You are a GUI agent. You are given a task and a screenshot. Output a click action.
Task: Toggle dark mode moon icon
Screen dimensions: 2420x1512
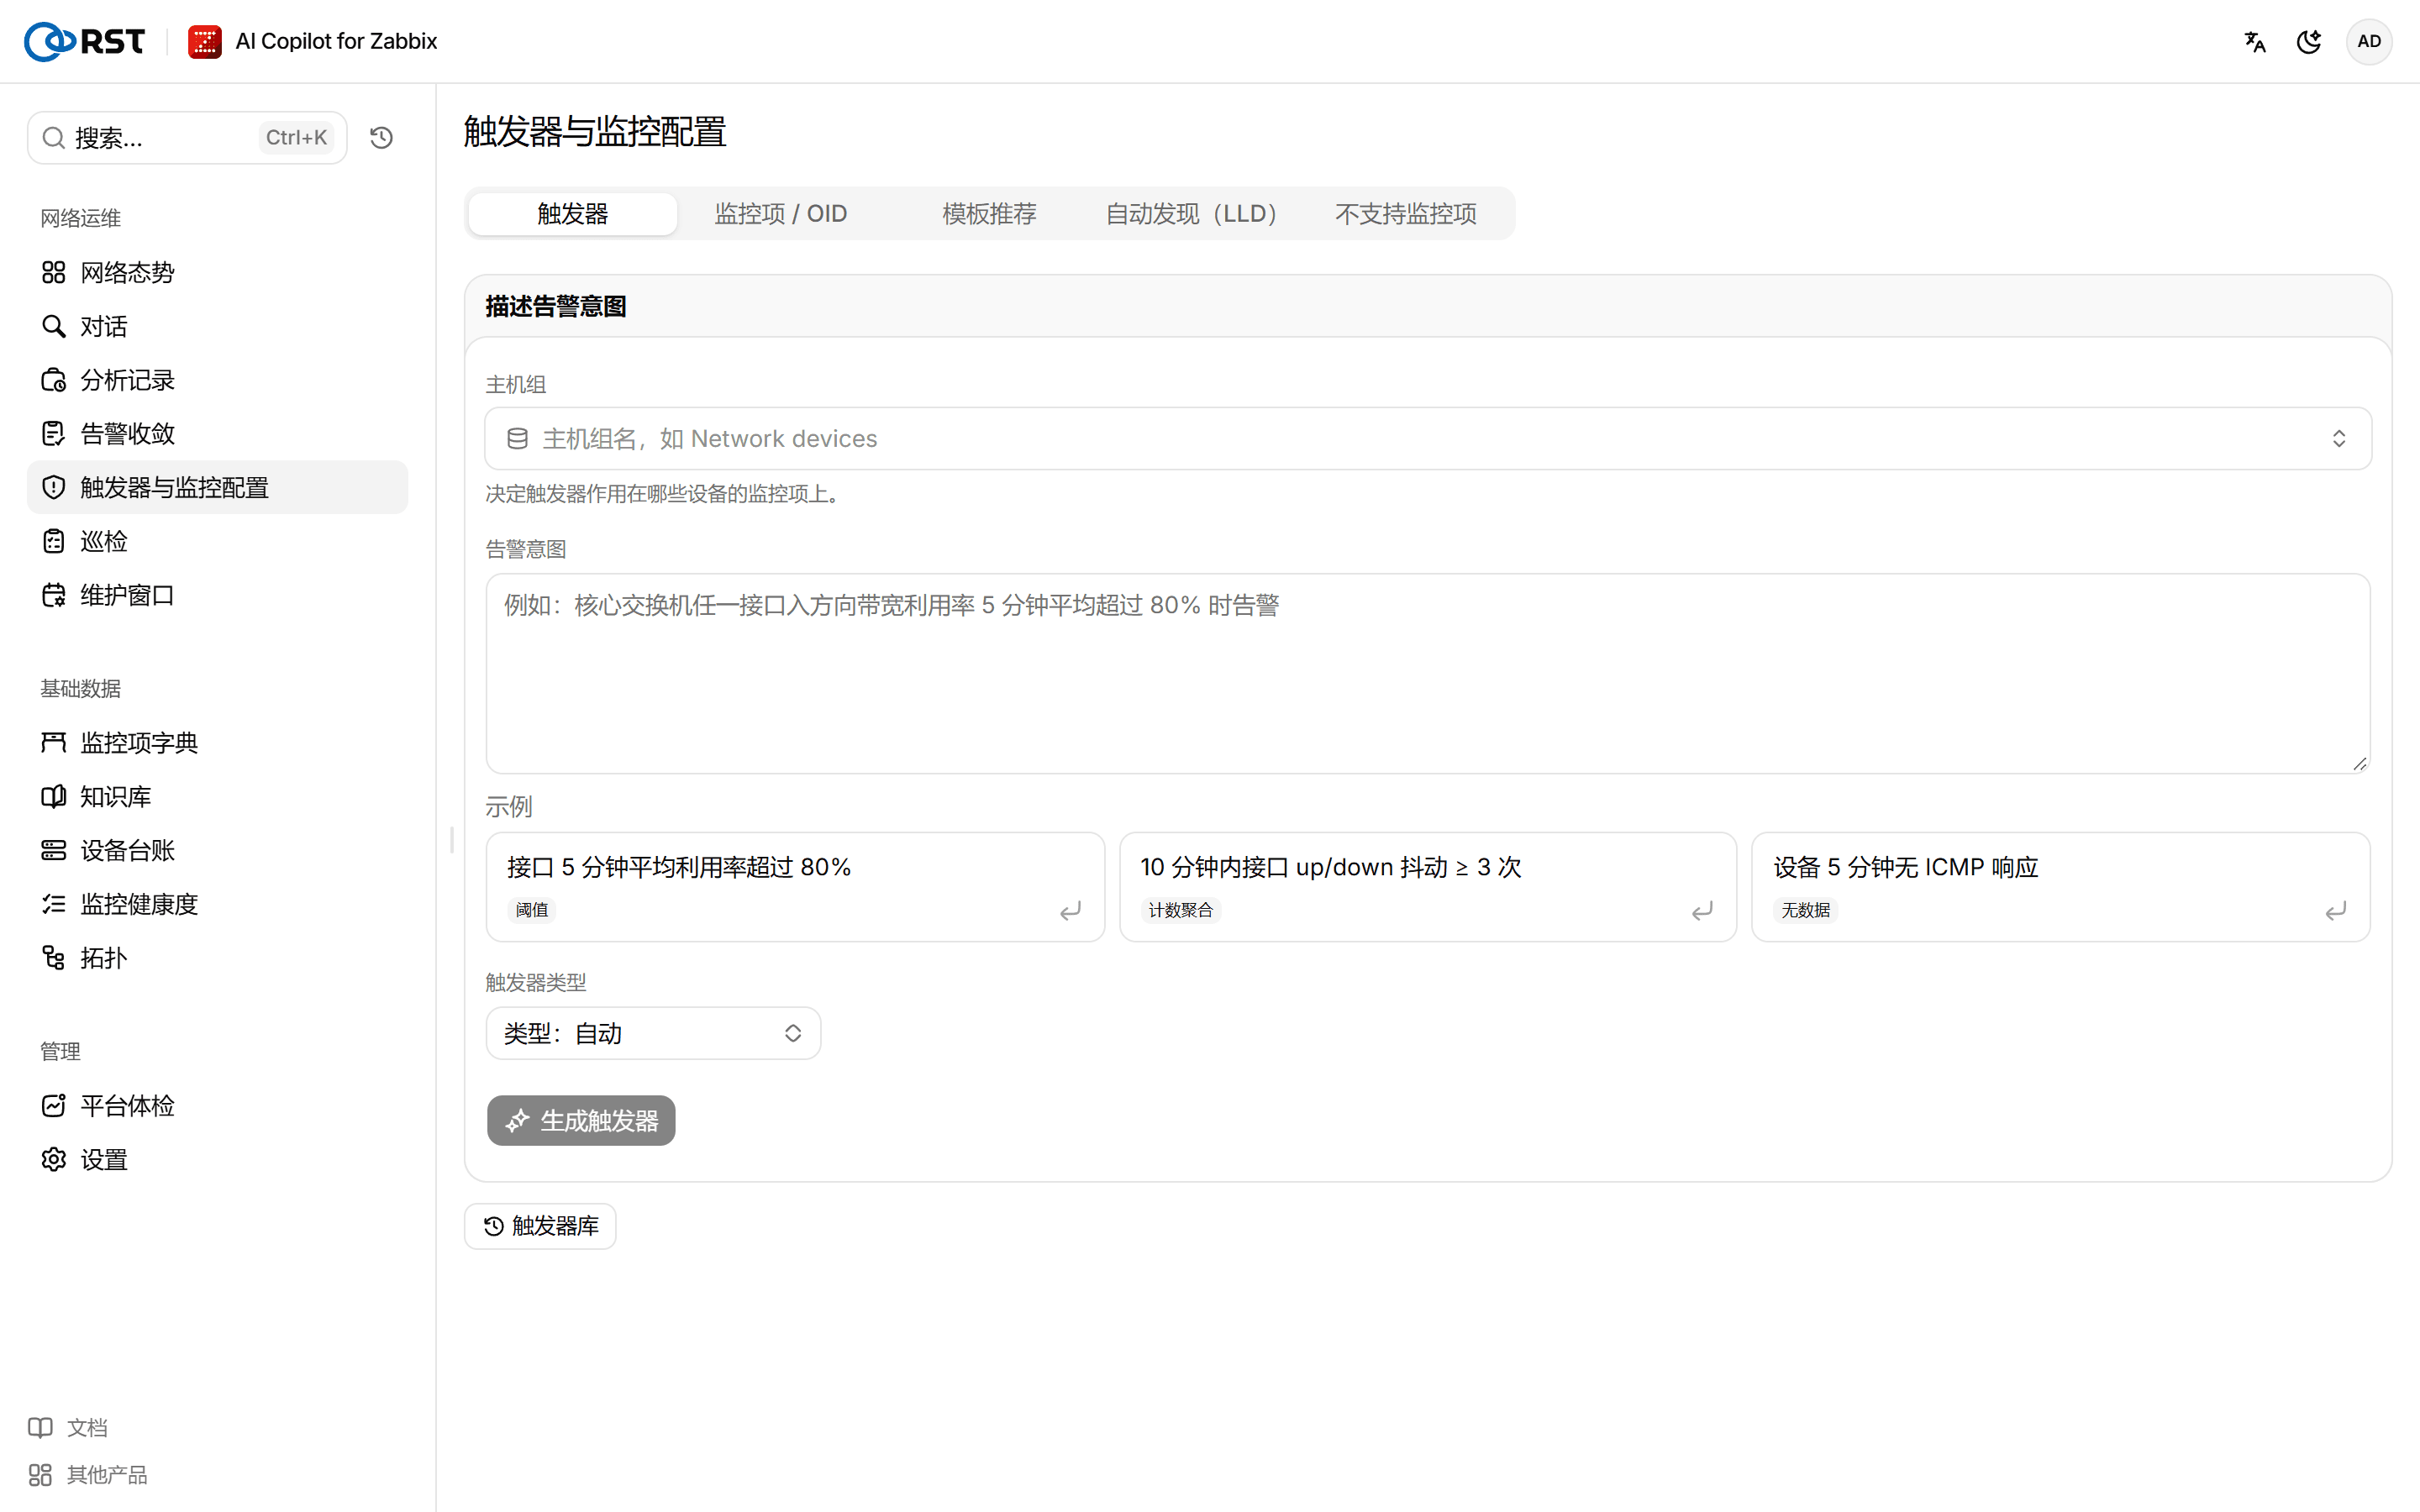click(x=2309, y=41)
